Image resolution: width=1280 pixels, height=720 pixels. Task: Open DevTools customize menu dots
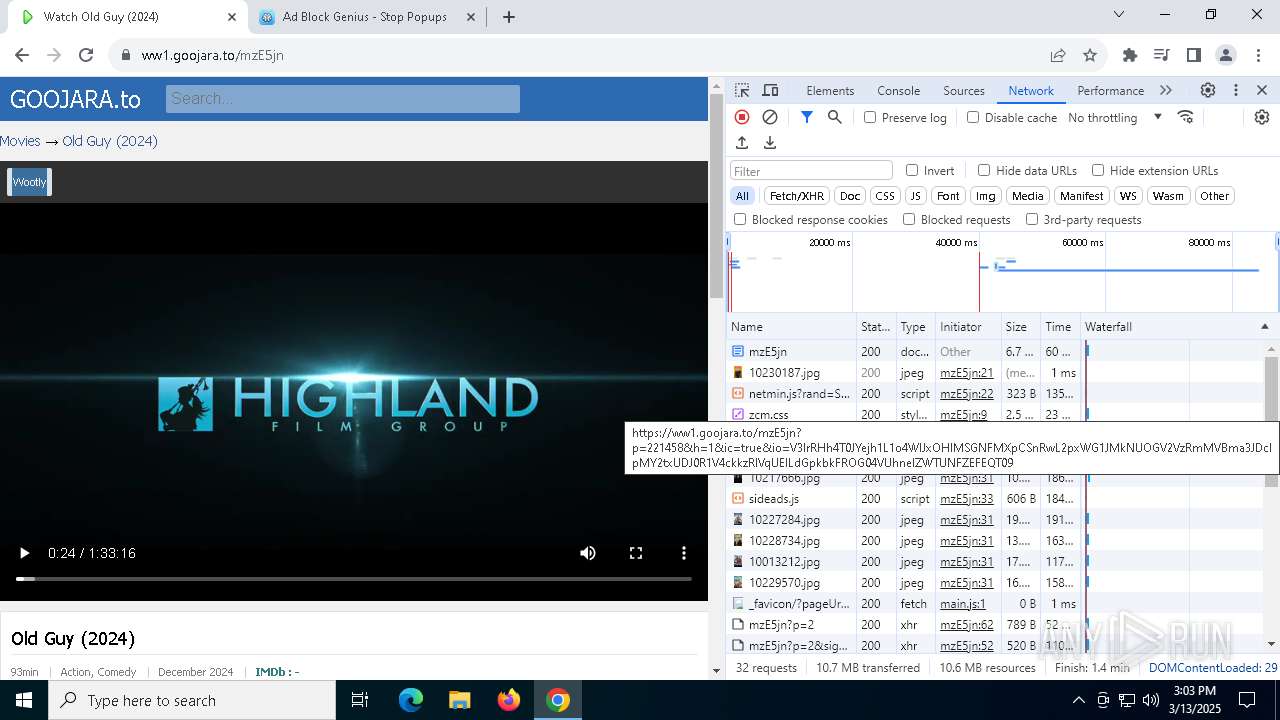point(1236,90)
